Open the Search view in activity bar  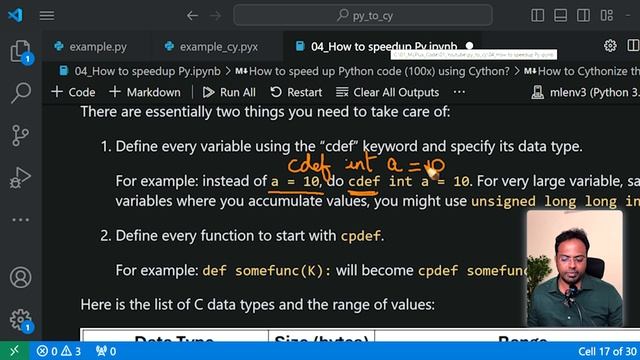(x=20, y=93)
